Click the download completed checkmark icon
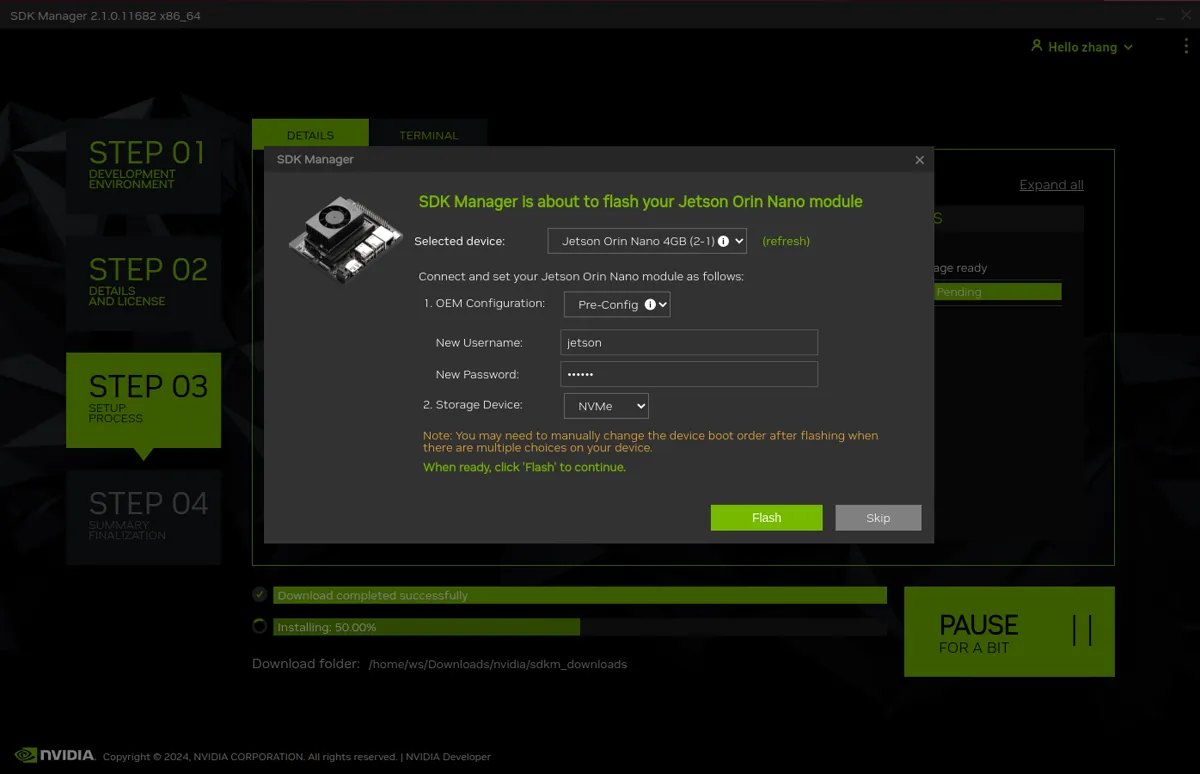 pos(260,595)
